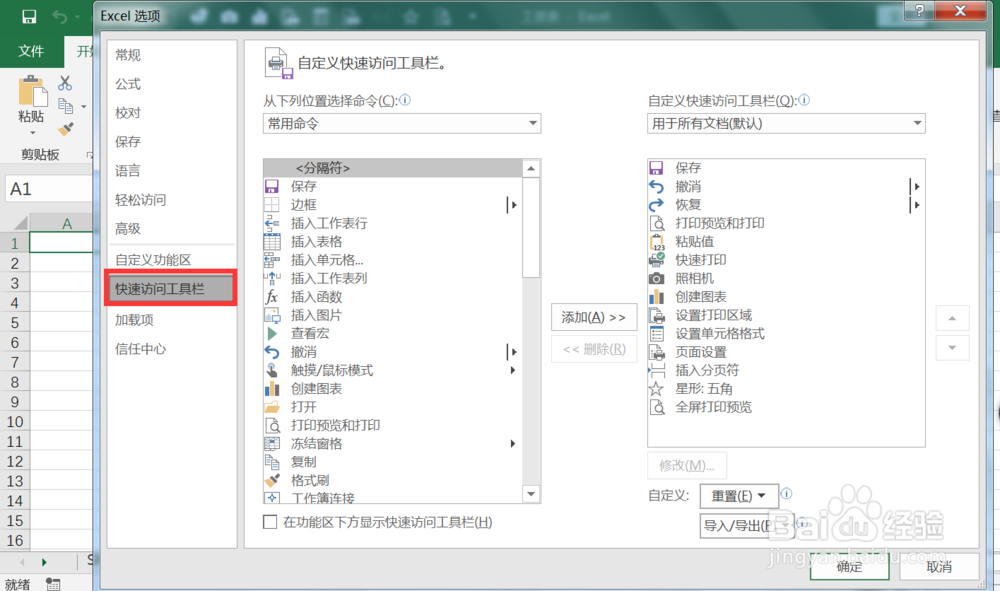
Task: Select 页面设置 in the right list
Action: [x=786, y=352]
